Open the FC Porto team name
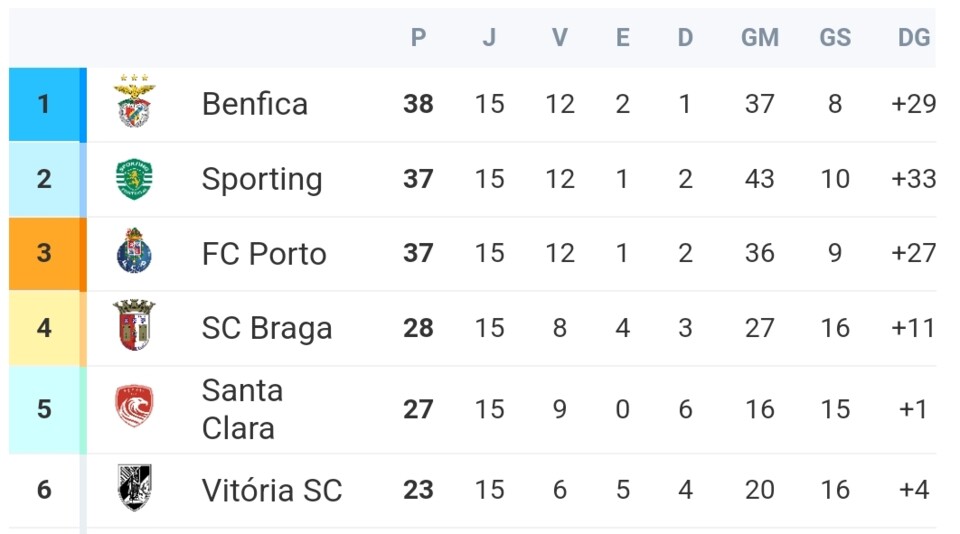The height and width of the screenshot is (534, 960). click(x=264, y=253)
